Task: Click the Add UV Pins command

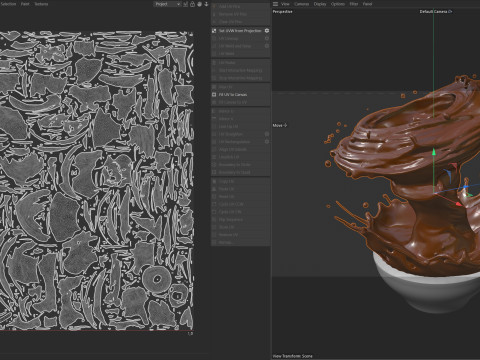Action: click(x=229, y=7)
